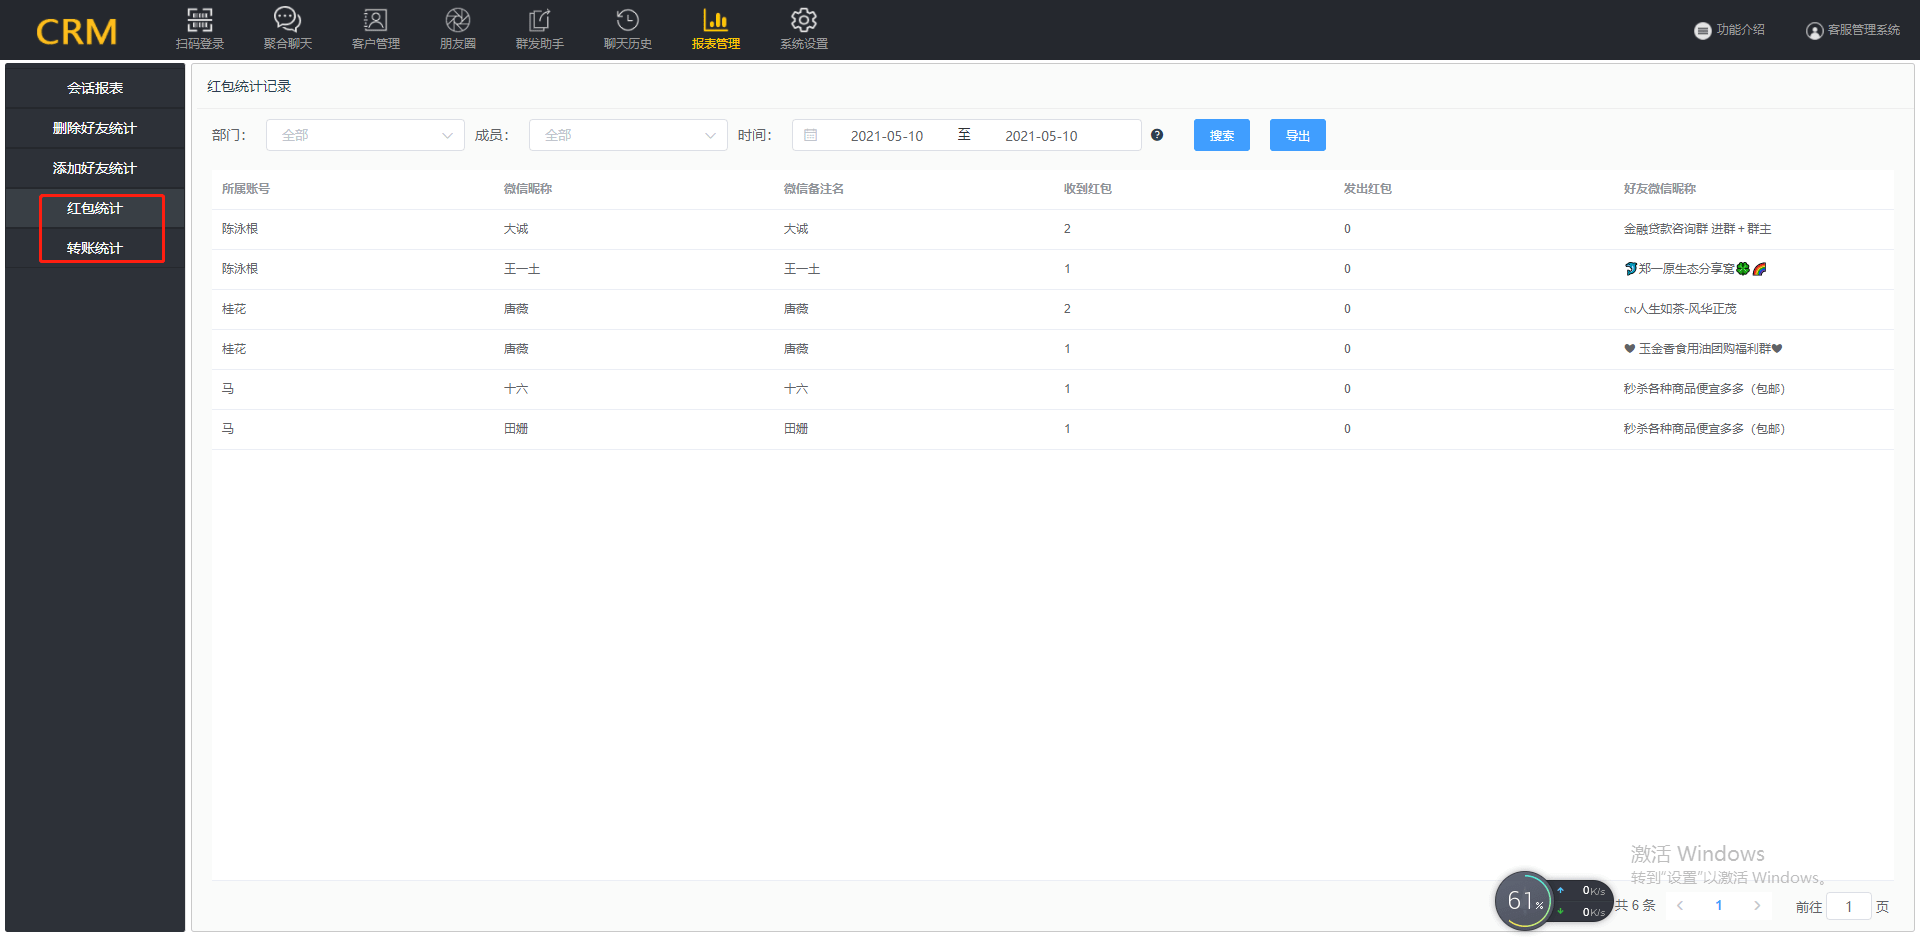The image size is (1920, 937).
Task: Select 转账统计 in the sidebar
Action: (x=95, y=248)
